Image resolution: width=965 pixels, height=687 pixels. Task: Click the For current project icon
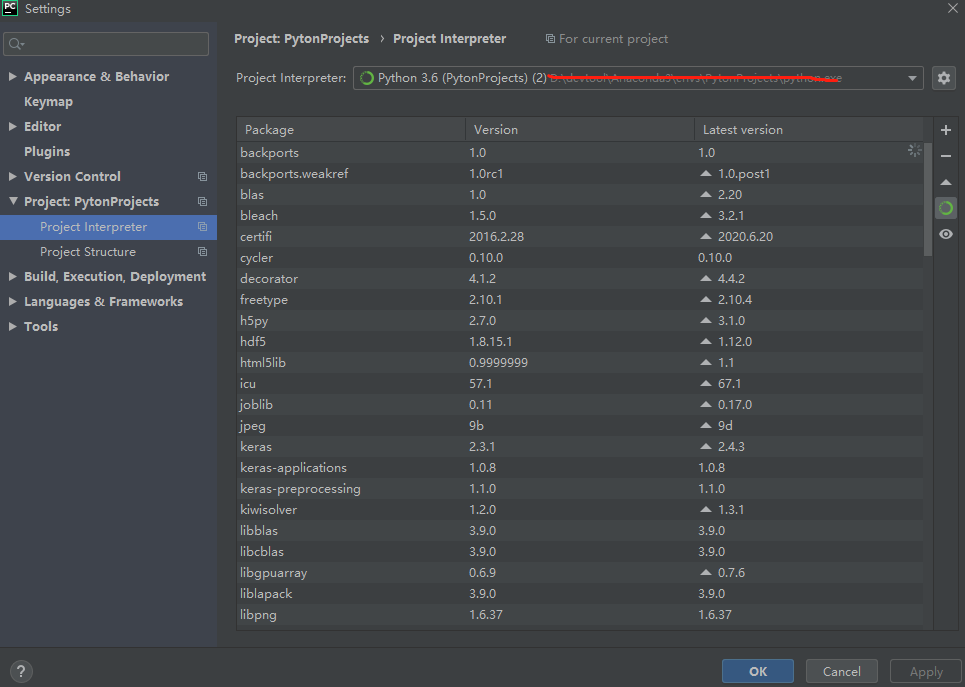[550, 39]
